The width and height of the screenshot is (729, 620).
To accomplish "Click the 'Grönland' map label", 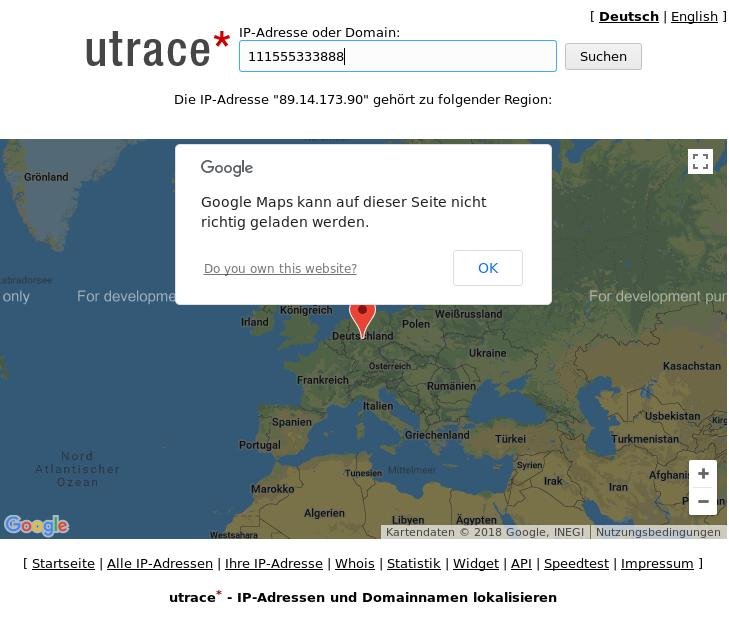I will click(46, 177).
